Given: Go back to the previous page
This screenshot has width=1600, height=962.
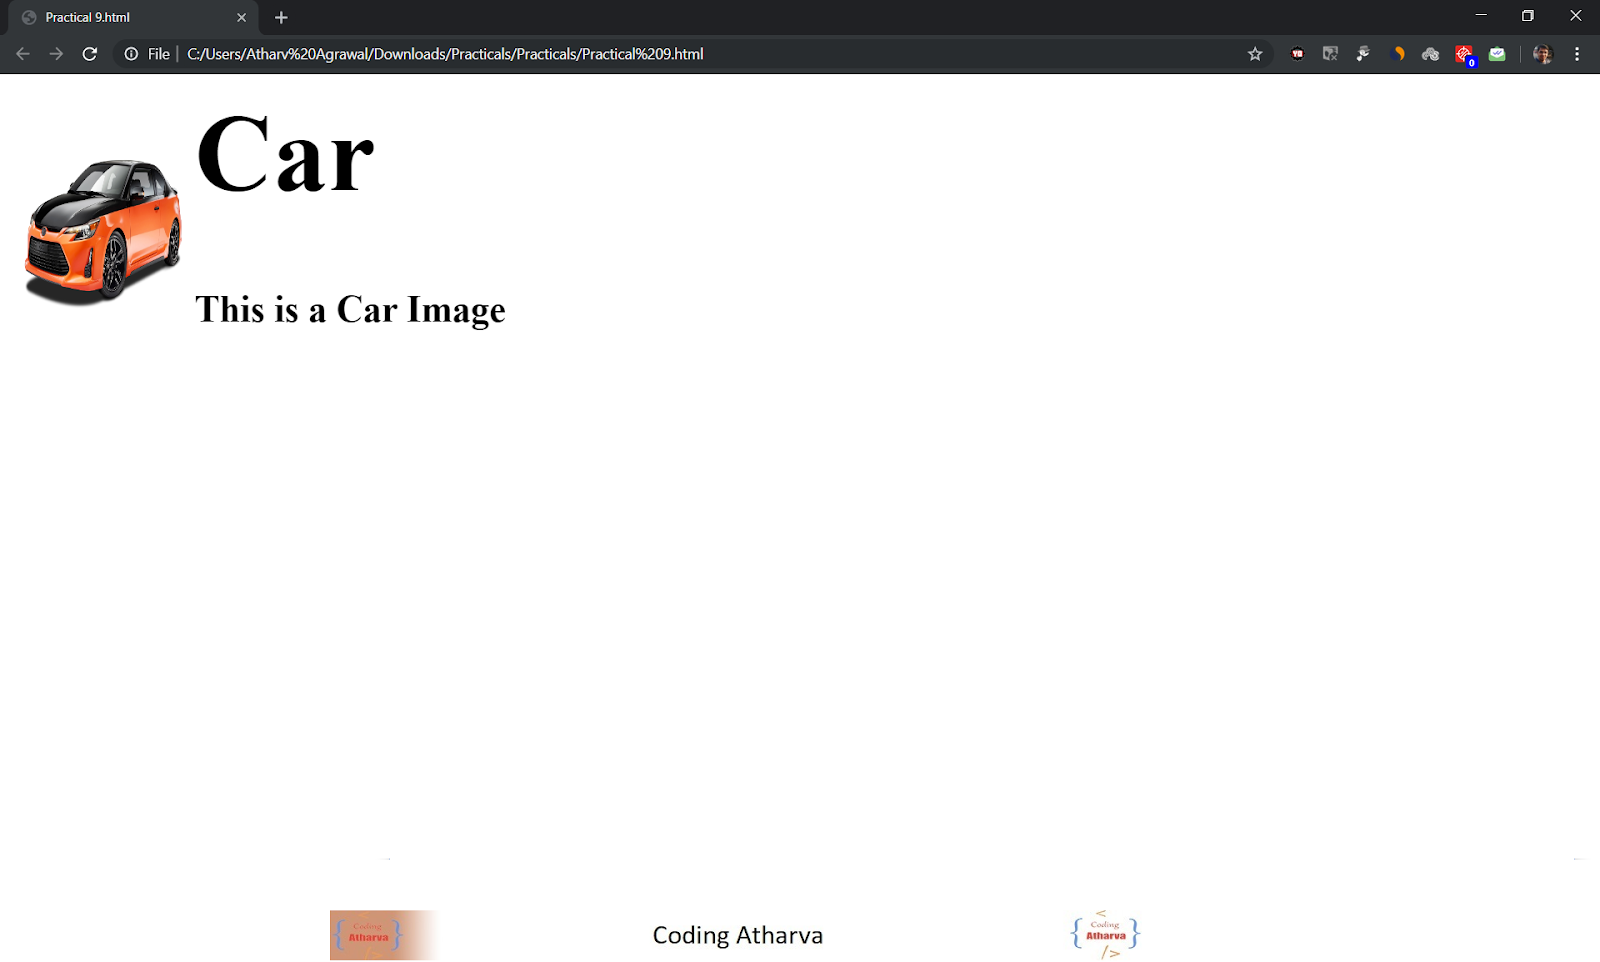Looking at the screenshot, I should pyautogui.click(x=22, y=54).
